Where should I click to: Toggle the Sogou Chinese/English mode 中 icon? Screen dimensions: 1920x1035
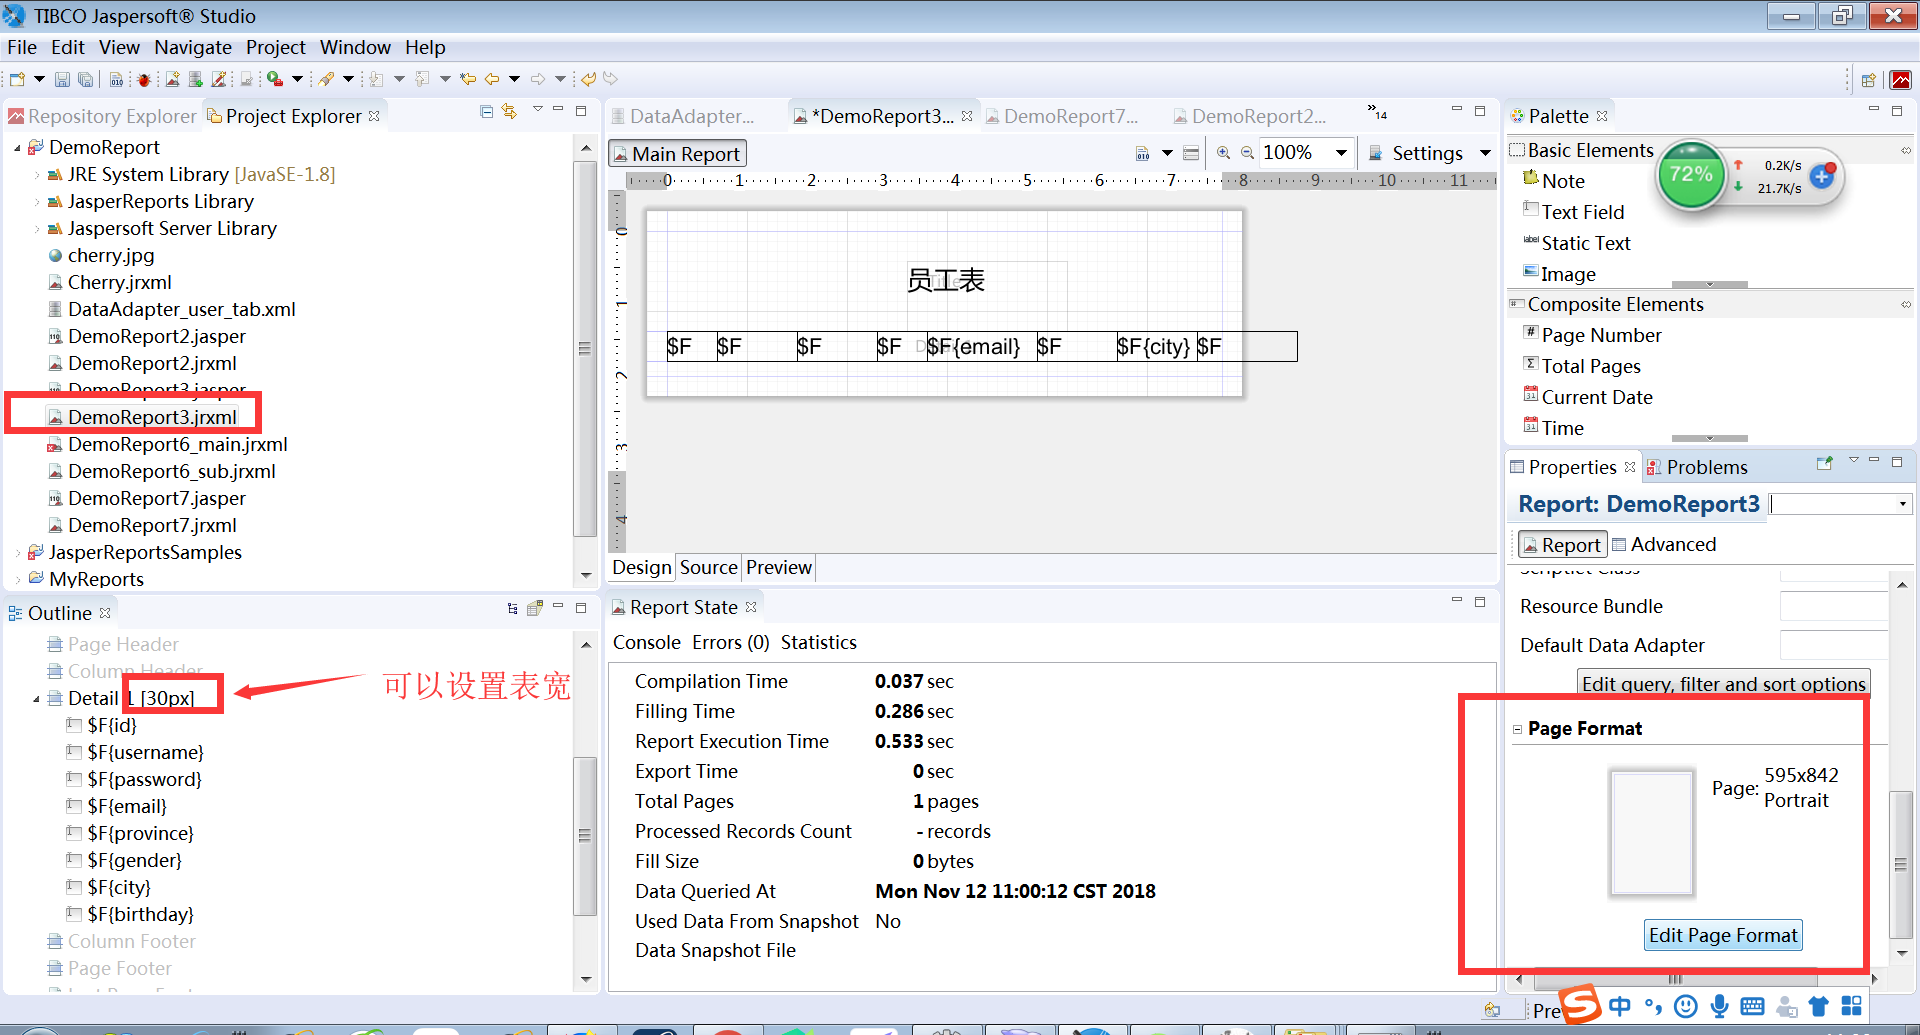point(1620,1006)
